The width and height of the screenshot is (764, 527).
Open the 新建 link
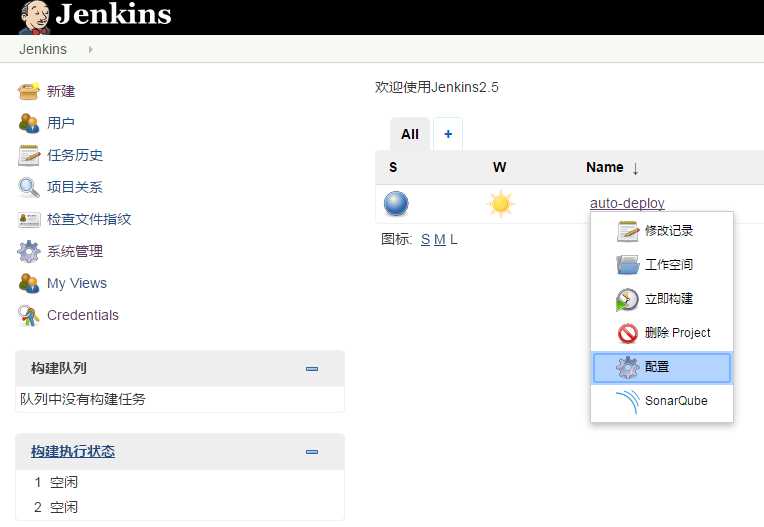(x=61, y=91)
